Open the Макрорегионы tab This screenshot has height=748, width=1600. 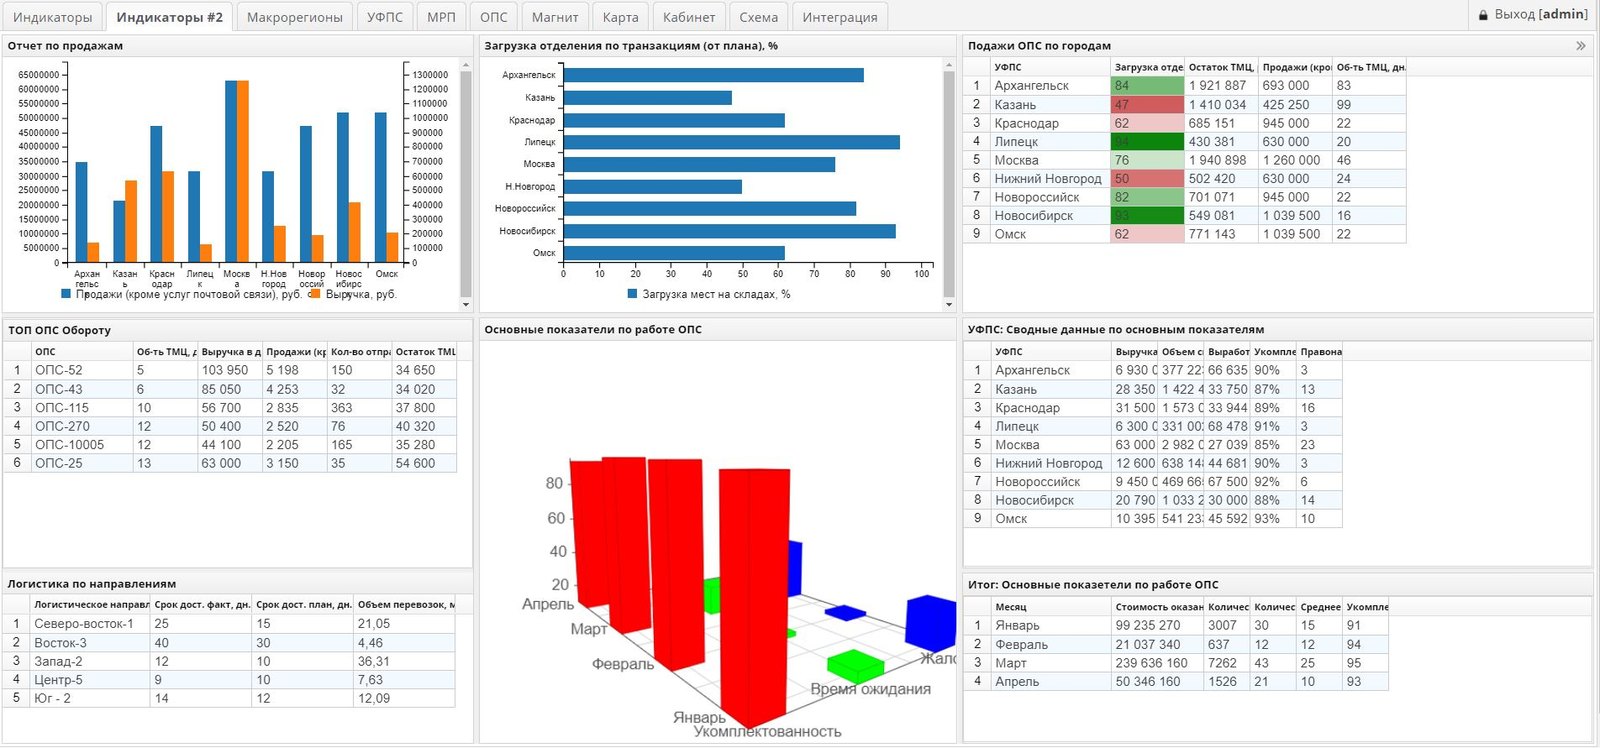tap(295, 17)
